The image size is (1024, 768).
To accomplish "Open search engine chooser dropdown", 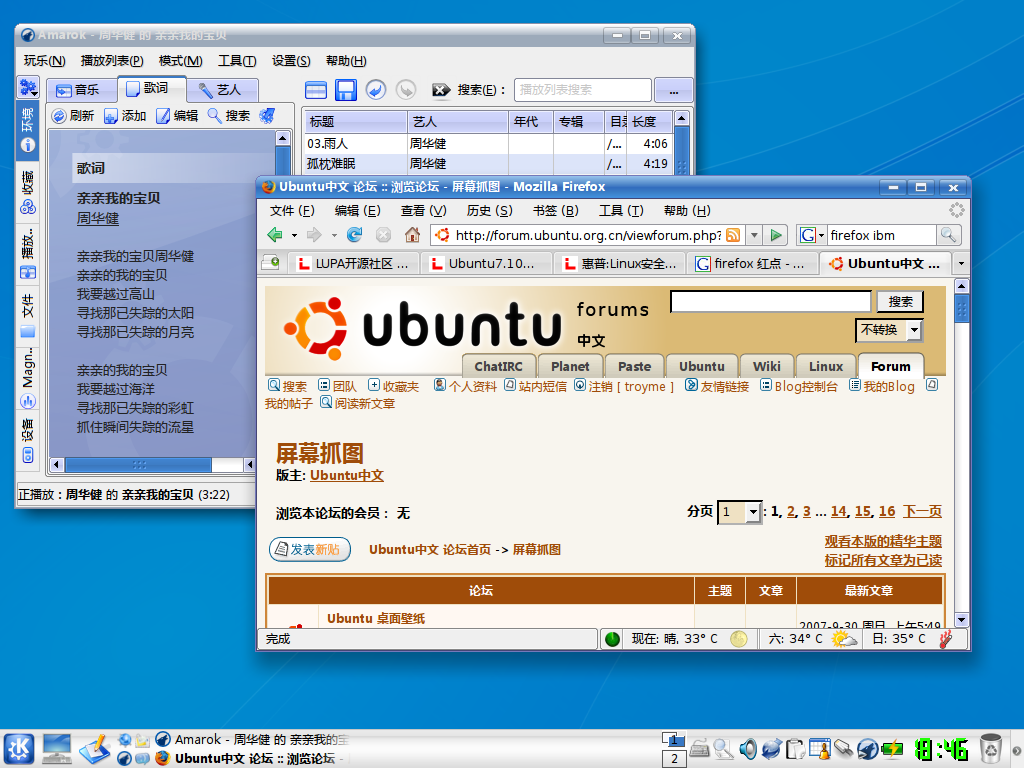I will coord(813,235).
